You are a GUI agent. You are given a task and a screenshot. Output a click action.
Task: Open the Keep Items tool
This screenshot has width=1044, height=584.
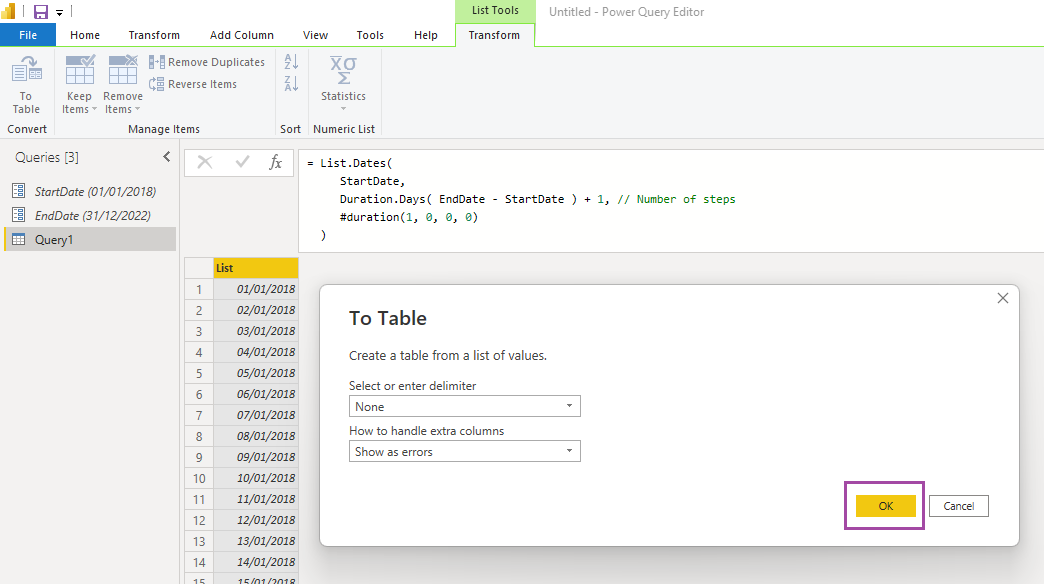click(79, 85)
